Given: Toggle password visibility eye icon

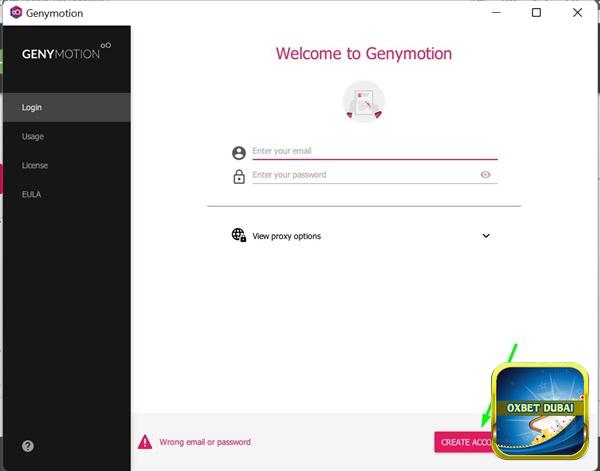Looking at the screenshot, I should tap(485, 175).
